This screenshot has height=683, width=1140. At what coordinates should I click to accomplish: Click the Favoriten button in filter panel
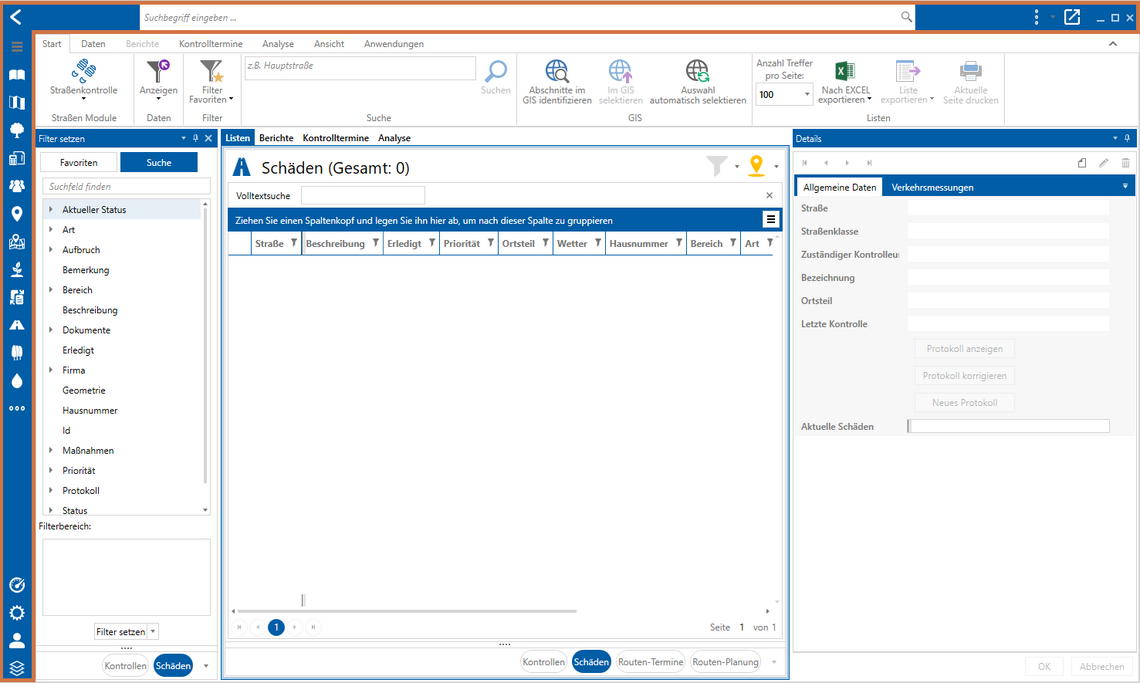coord(79,162)
